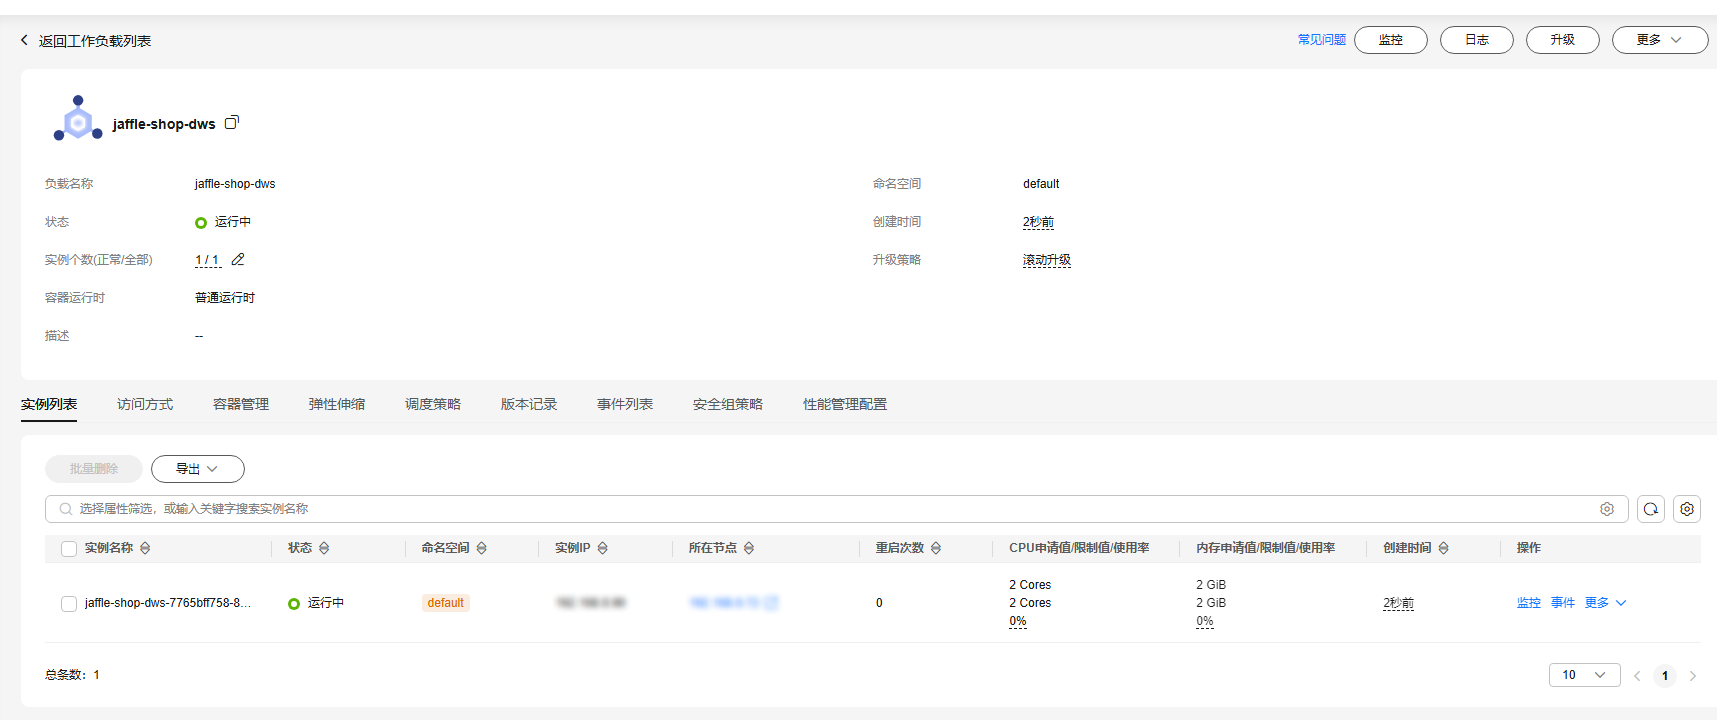Copy the blurred node address icon
Screen dimensions: 1717x720
(772, 603)
